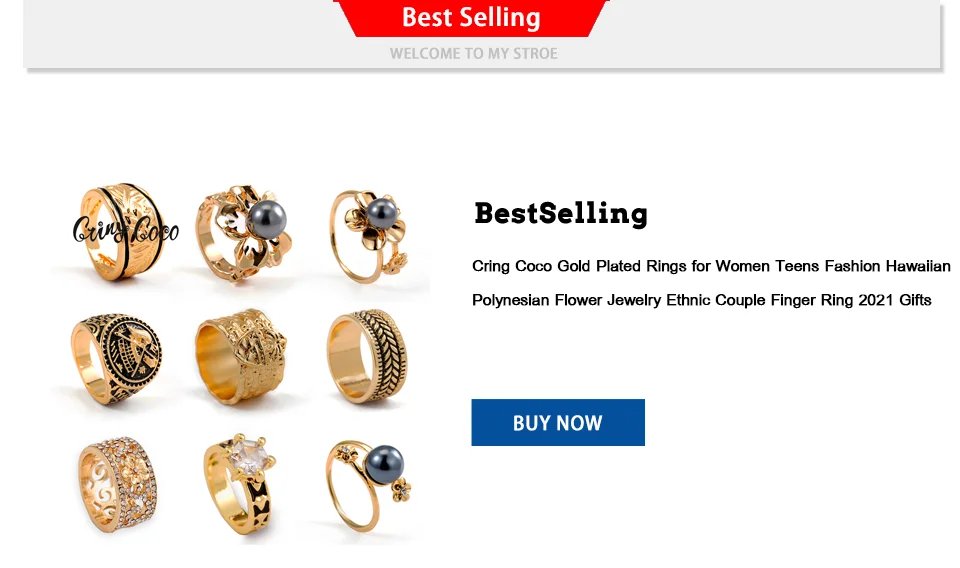Click the Polynesian Flower Jewelry description line
Image resolution: width=960 pixels, height=568 pixels.
coord(702,300)
